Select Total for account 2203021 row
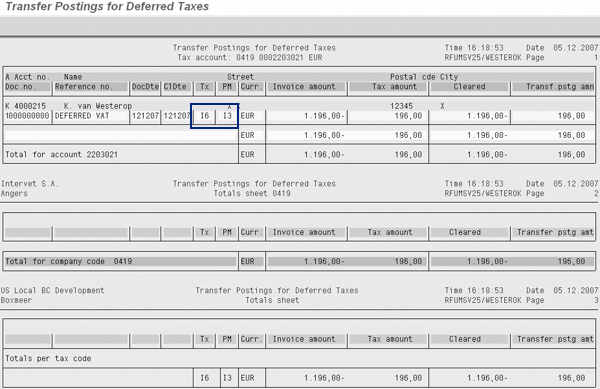 299,155
